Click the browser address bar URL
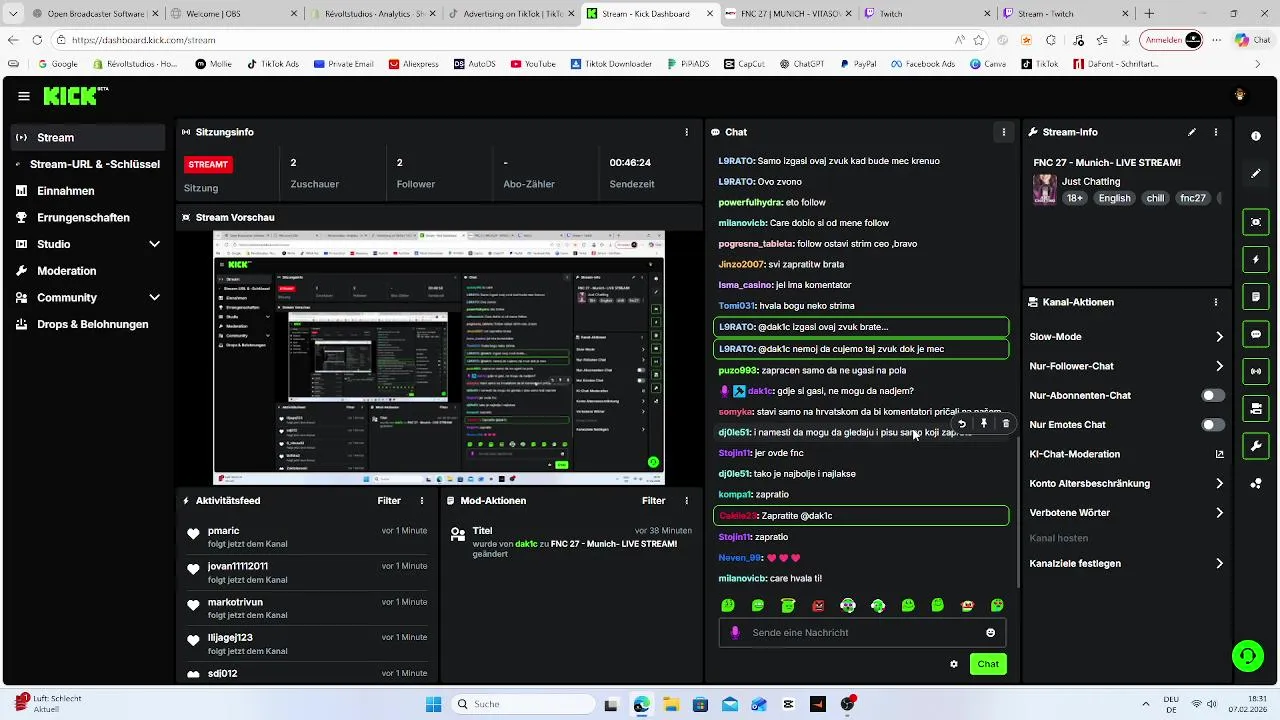The height and width of the screenshot is (720, 1280). (x=144, y=40)
